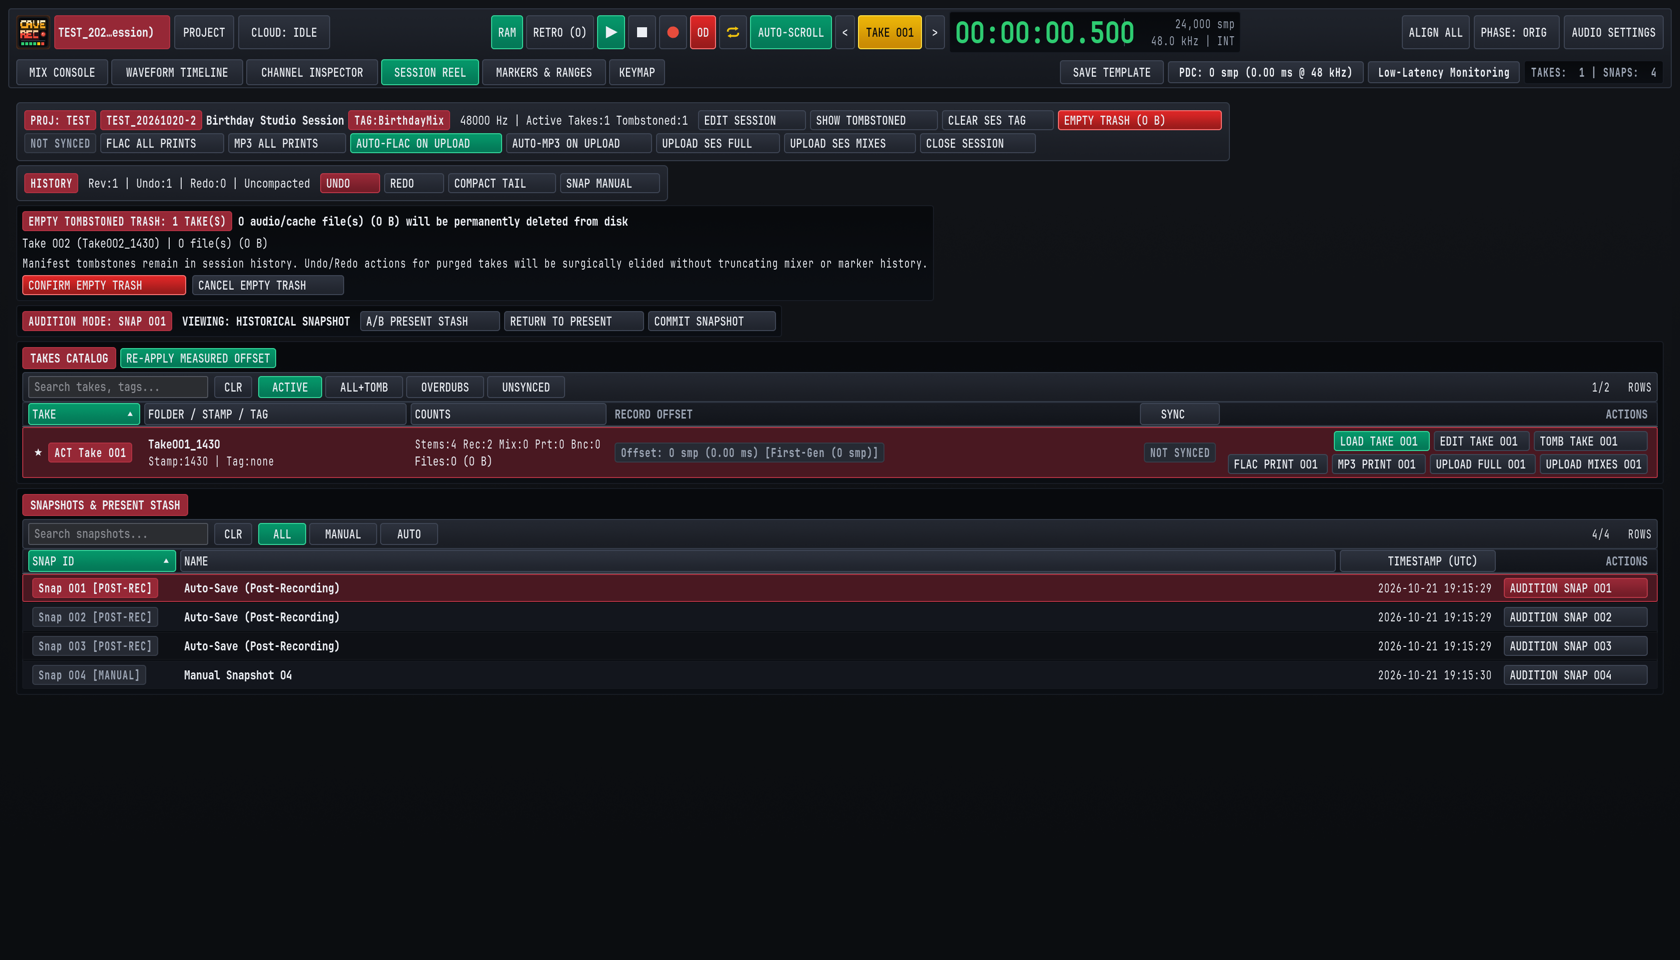Open the PROJECT menu

pos(204,32)
